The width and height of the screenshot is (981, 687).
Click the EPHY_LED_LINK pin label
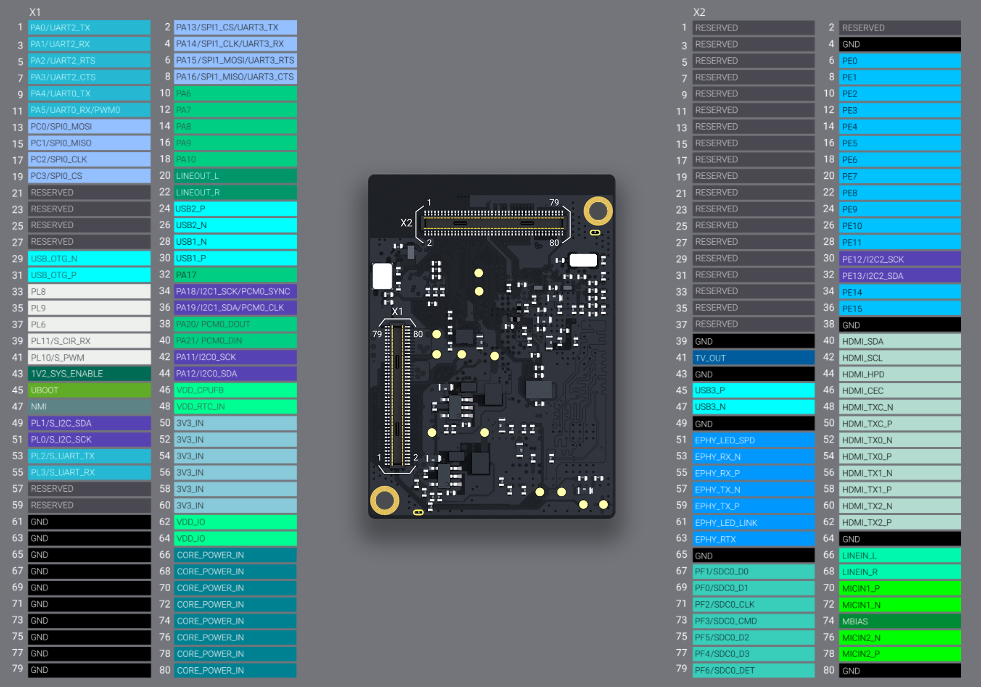[x=753, y=522]
